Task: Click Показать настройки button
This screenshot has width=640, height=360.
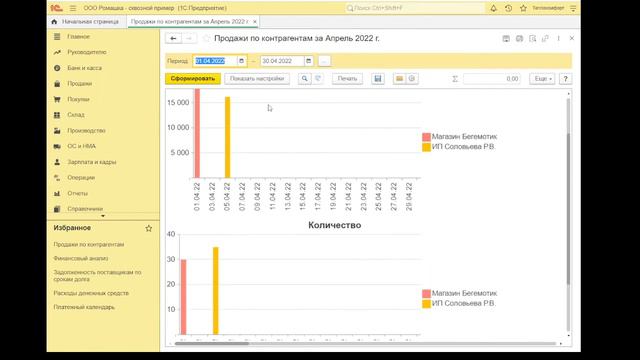Action: pyautogui.click(x=257, y=78)
